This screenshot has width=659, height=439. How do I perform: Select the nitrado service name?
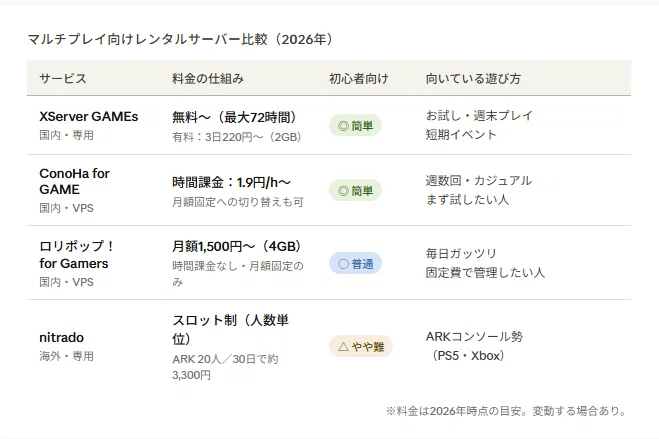61,337
